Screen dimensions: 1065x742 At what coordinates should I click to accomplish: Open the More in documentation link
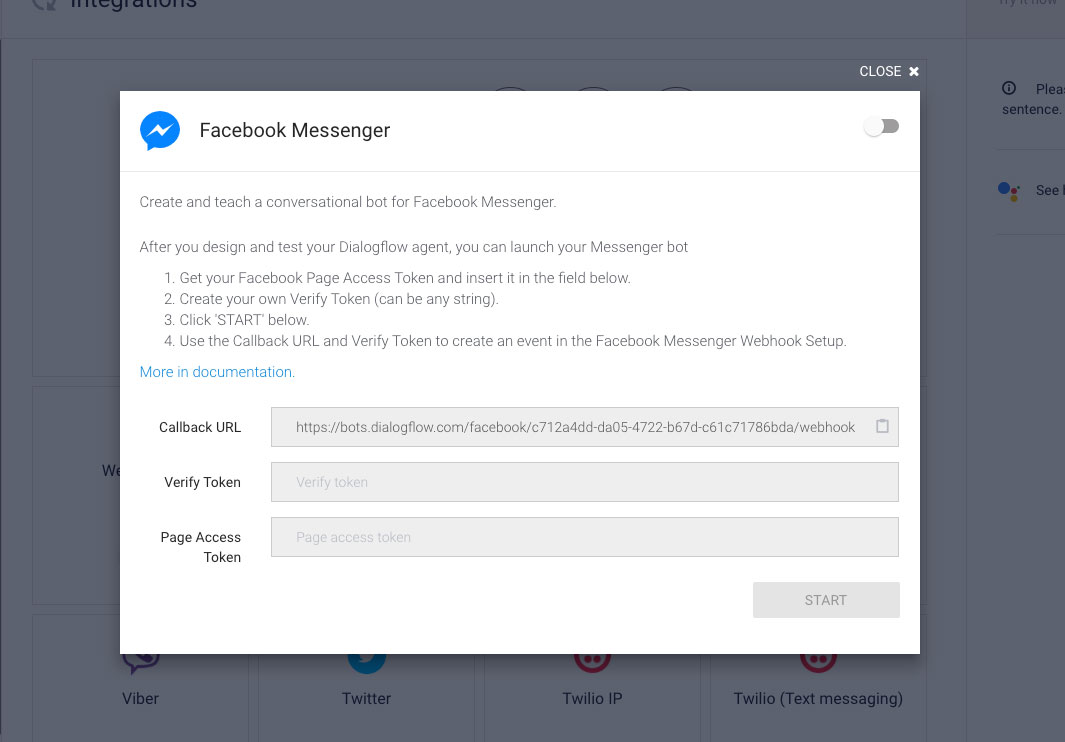point(217,372)
